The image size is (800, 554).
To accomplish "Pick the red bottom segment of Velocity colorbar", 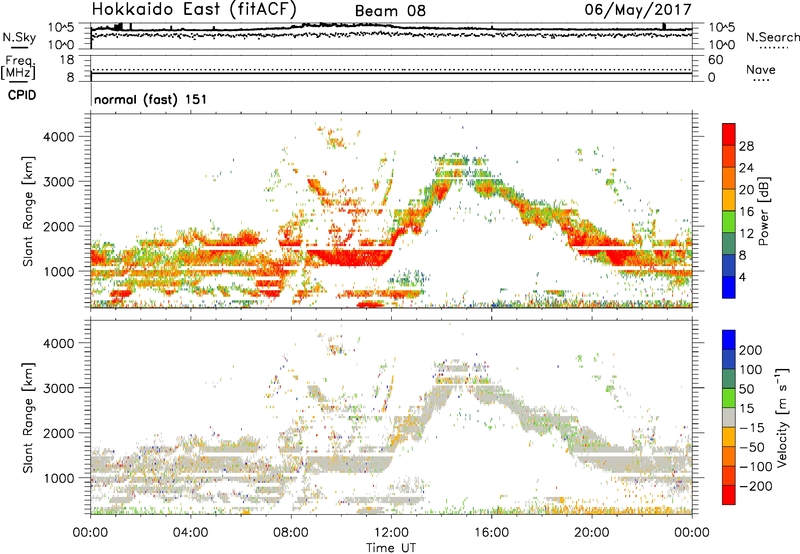I will point(729,495).
